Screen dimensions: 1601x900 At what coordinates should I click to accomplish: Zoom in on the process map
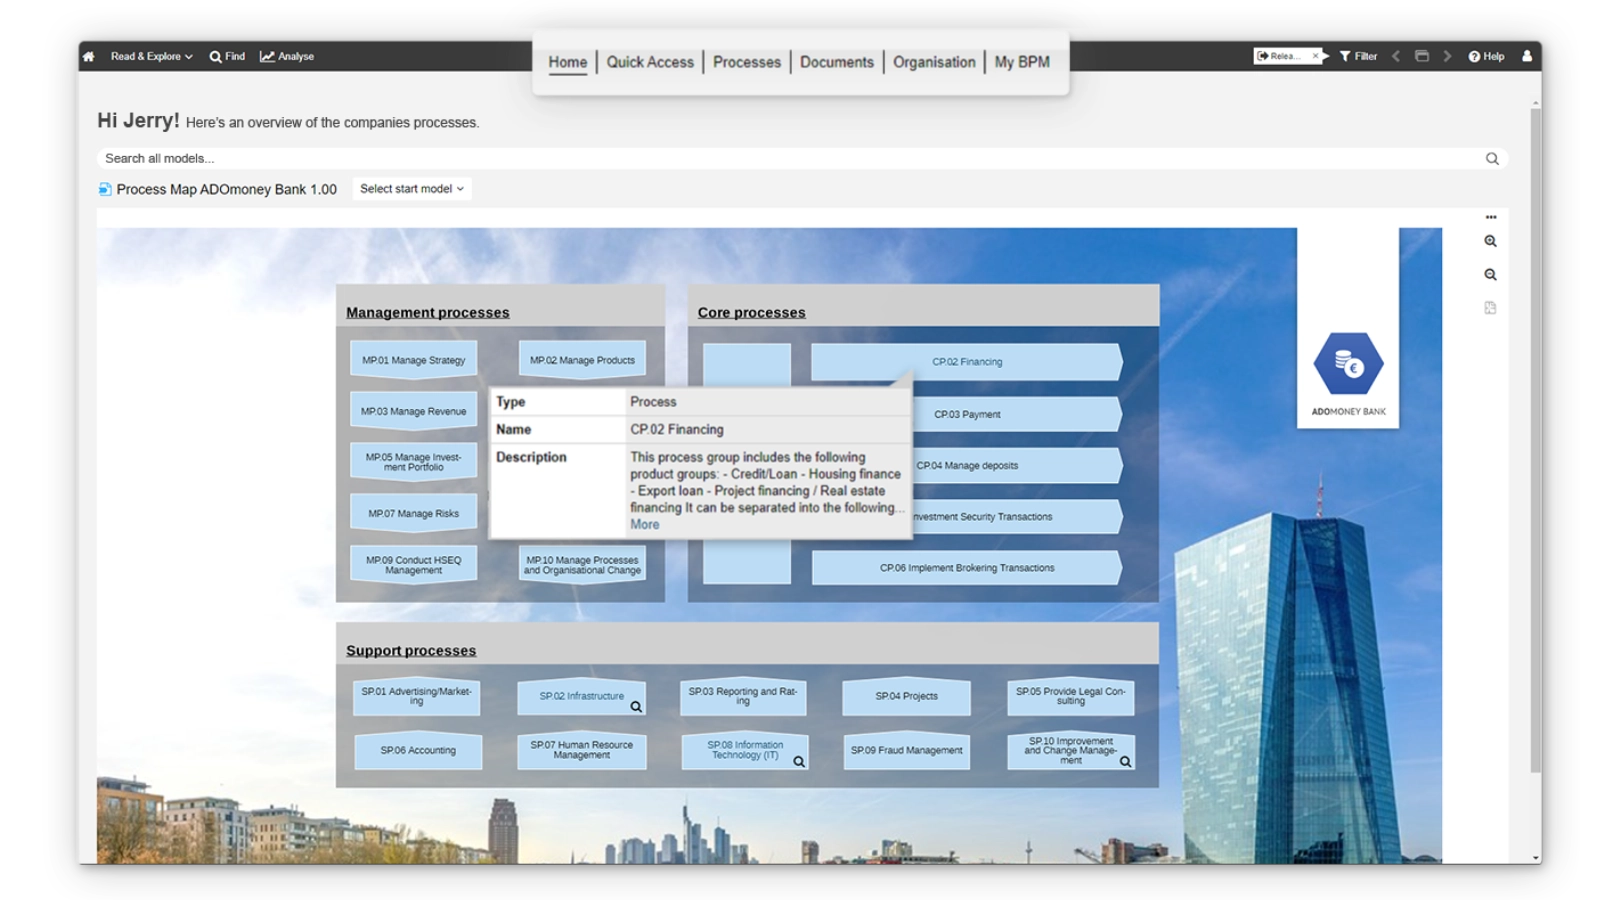pos(1490,242)
